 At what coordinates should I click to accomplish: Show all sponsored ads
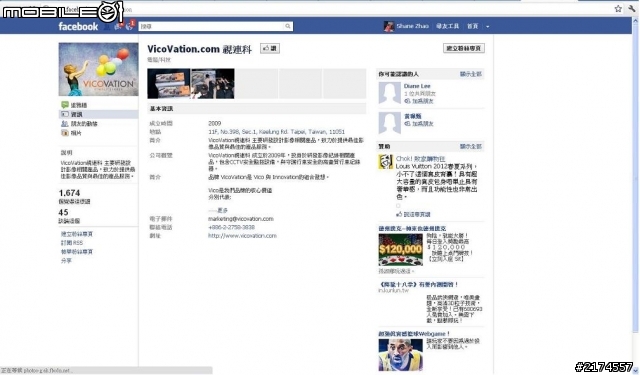(x=471, y=146)
